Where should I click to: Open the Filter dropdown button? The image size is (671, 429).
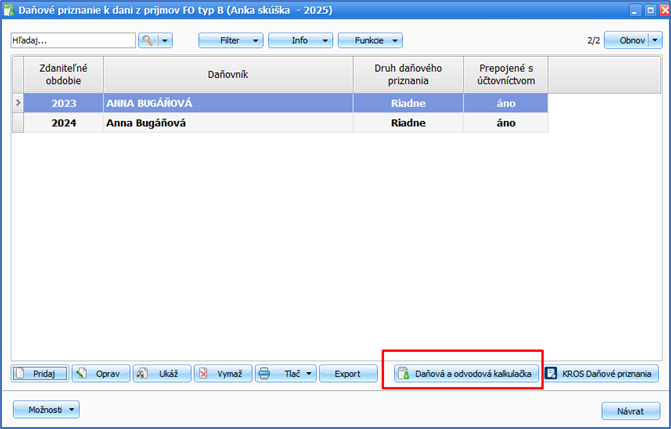tap(231, 40)
